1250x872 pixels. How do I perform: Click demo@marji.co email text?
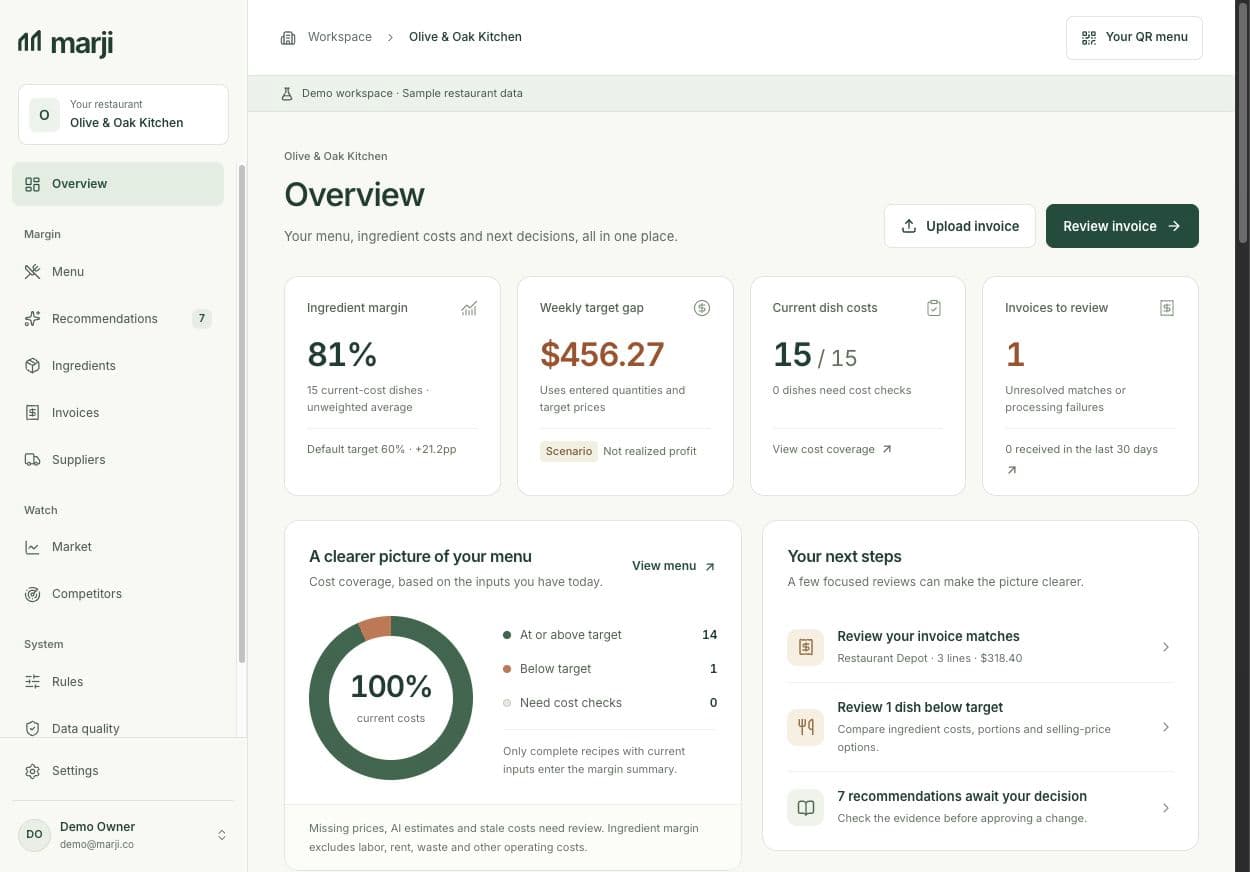(97, 844)
